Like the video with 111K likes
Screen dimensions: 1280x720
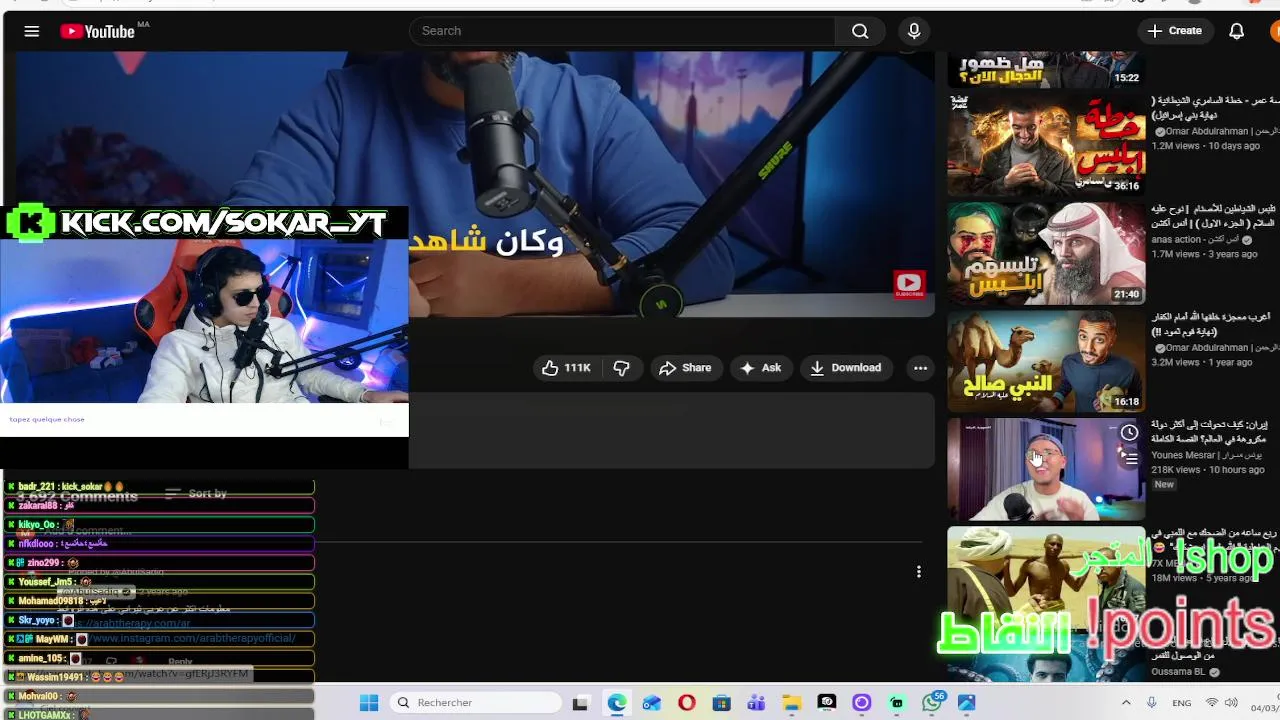(x=566, y=368)
